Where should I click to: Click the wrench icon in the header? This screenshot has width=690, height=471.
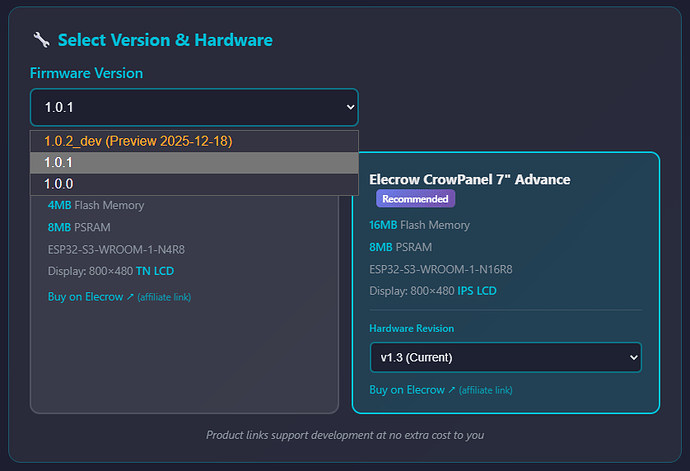[x=41, y=40]
